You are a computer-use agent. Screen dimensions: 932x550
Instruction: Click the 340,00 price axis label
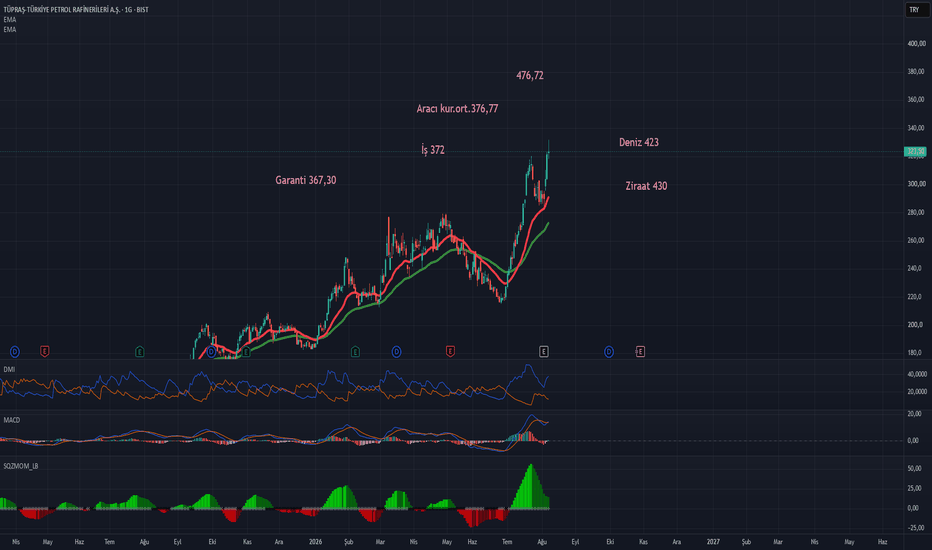tap(917, 128)
